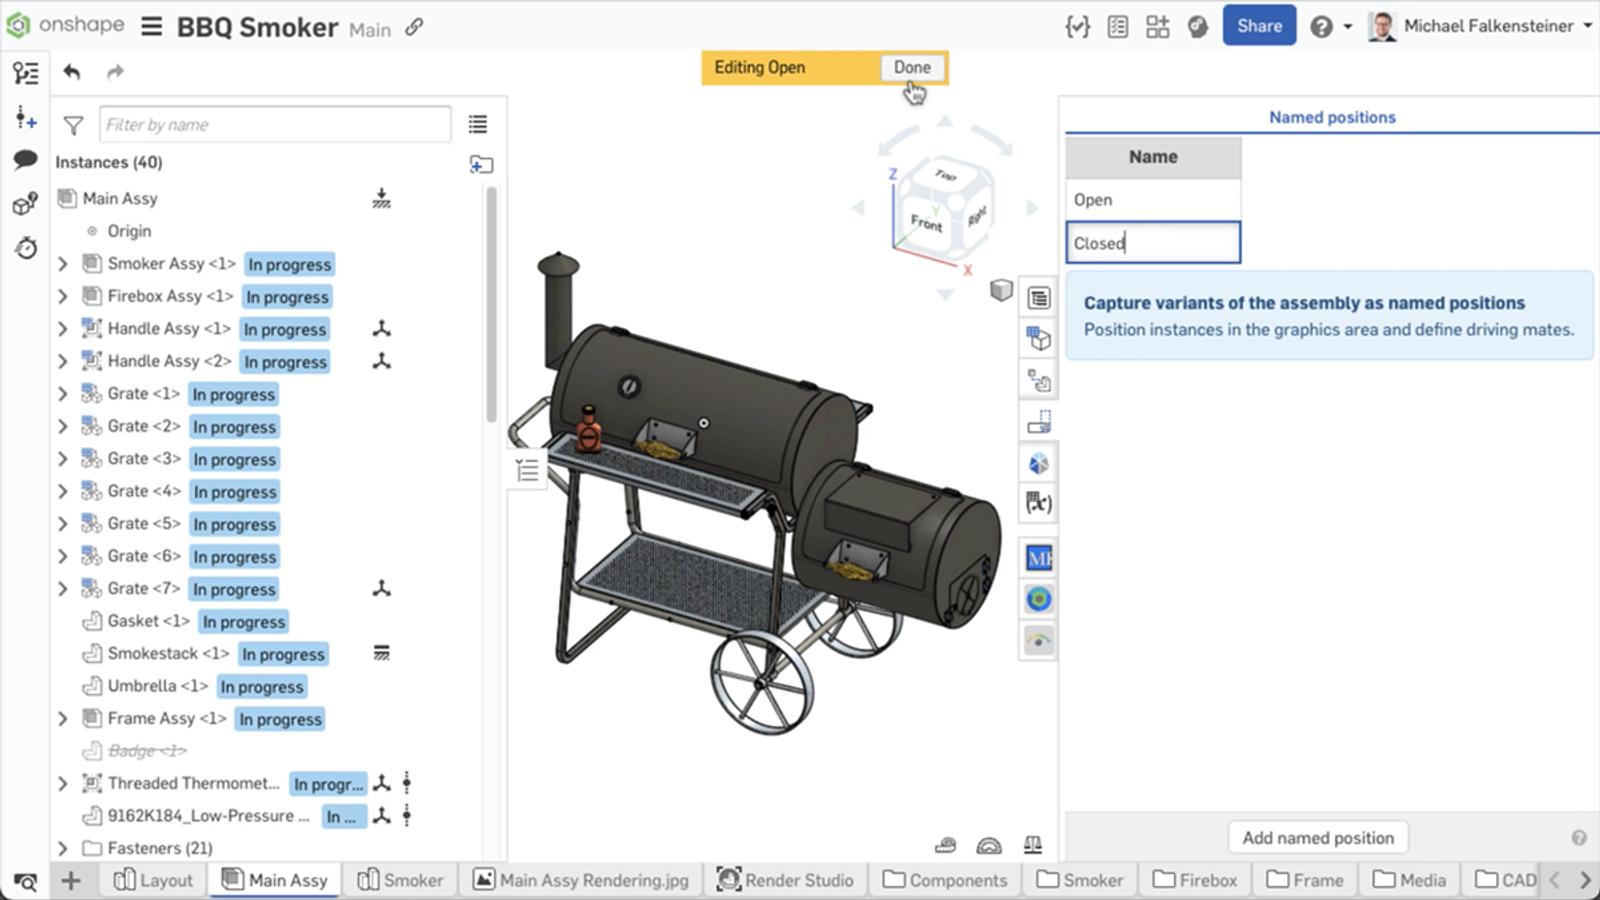Expand the Fasteners (21) folder
1600x900 pixels.
pos(63,848)
